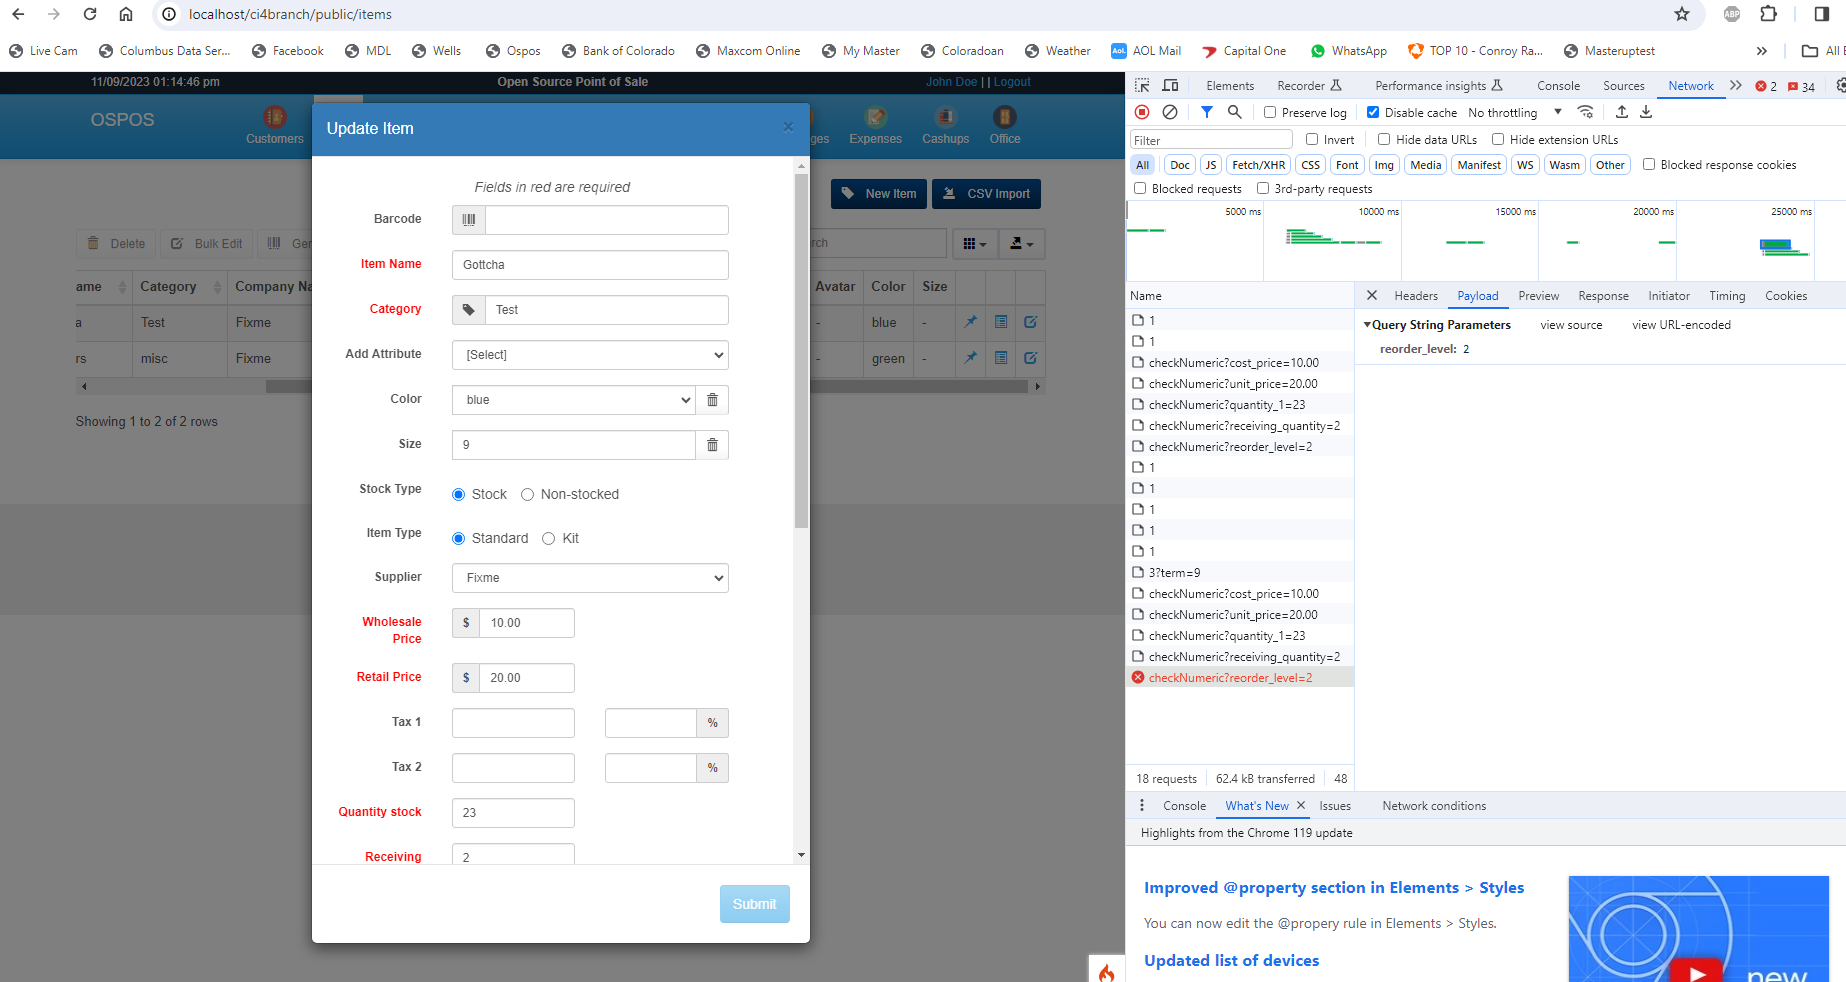The height and width of the screenshot is (982, 1846).
Task: Clear the network request log
Action: tap(1170, 112)
